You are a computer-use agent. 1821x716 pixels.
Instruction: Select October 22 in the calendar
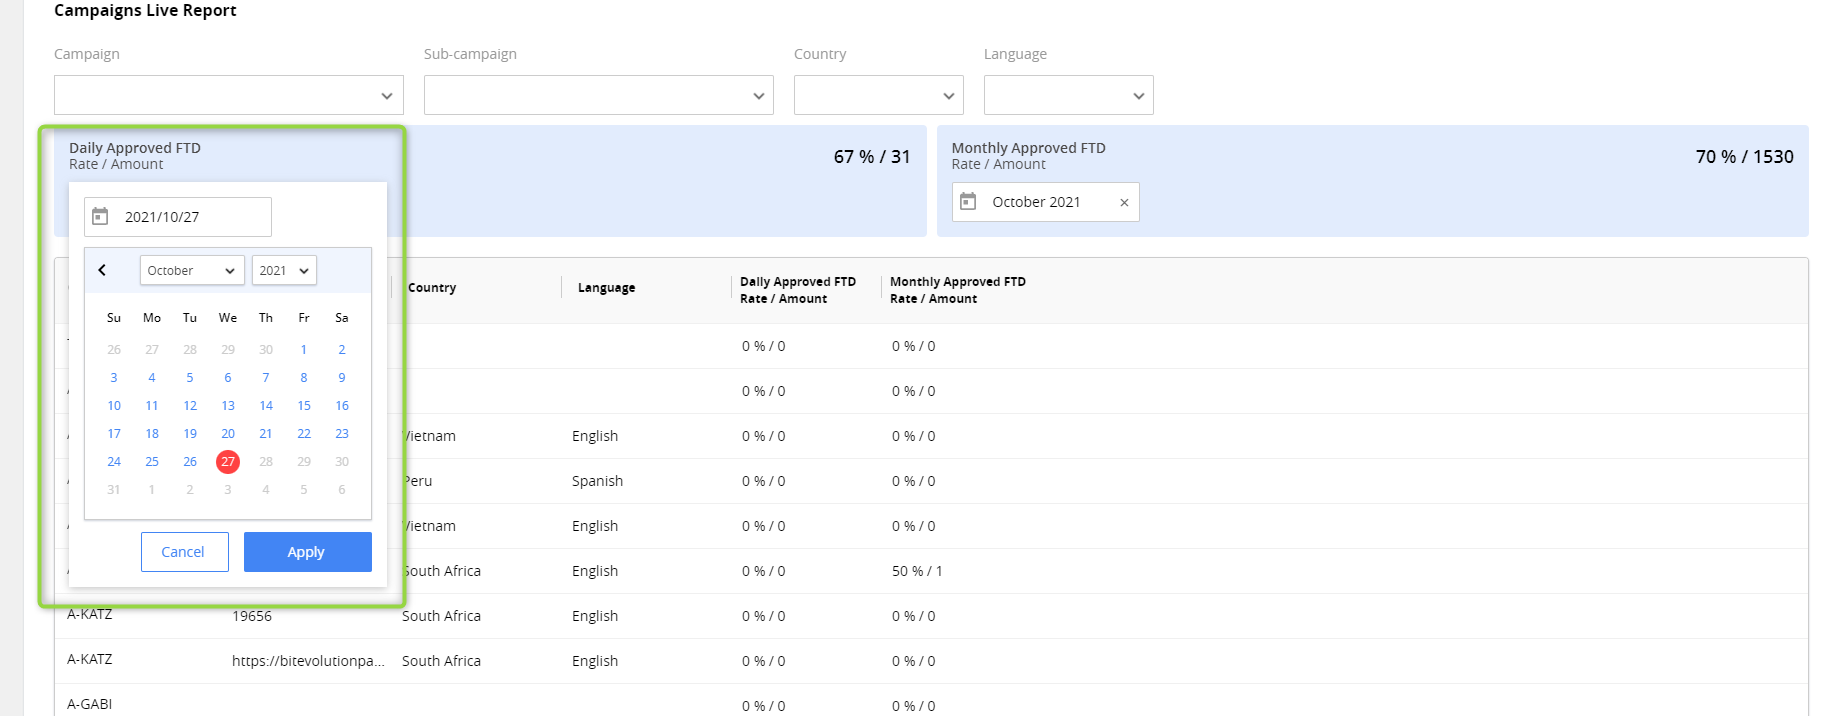click(x=304, y=434)
